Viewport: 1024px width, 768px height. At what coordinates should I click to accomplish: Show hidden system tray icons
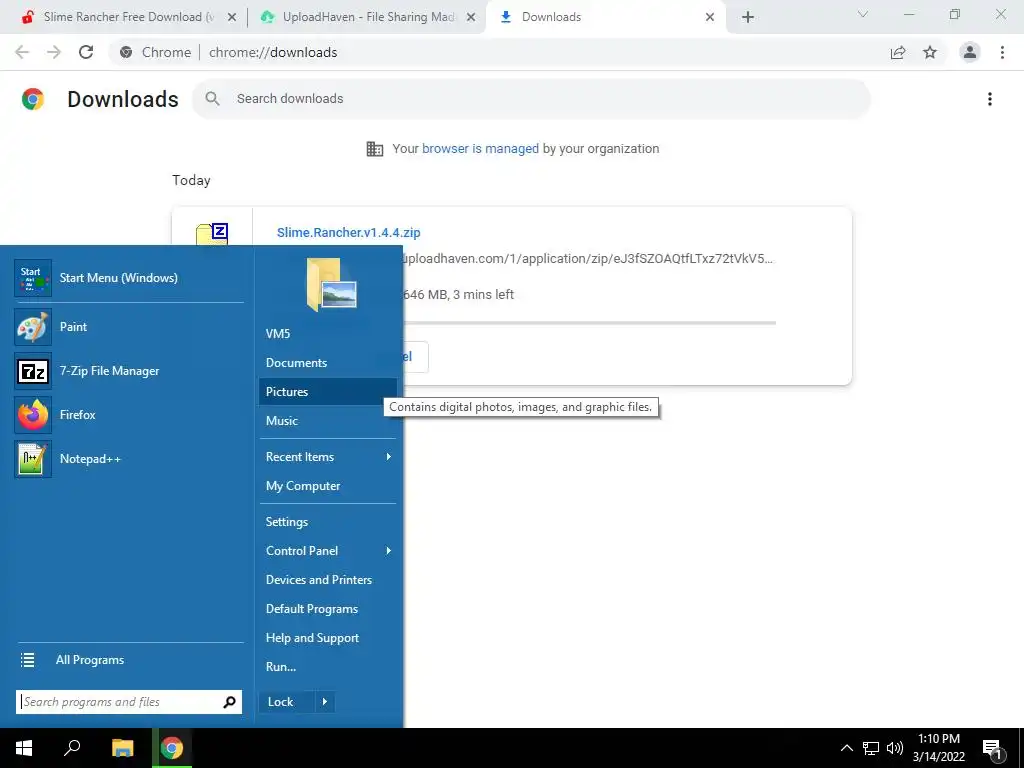[846, 748]
